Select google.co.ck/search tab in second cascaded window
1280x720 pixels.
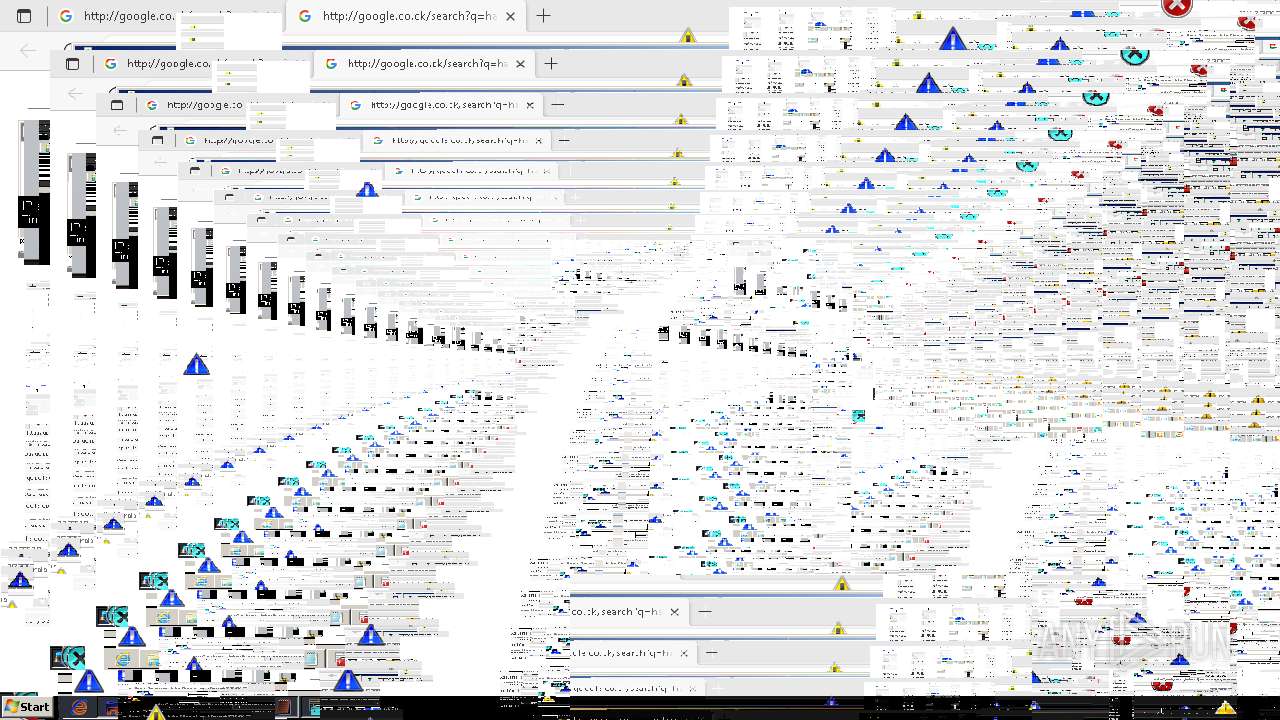coord(426,63)
